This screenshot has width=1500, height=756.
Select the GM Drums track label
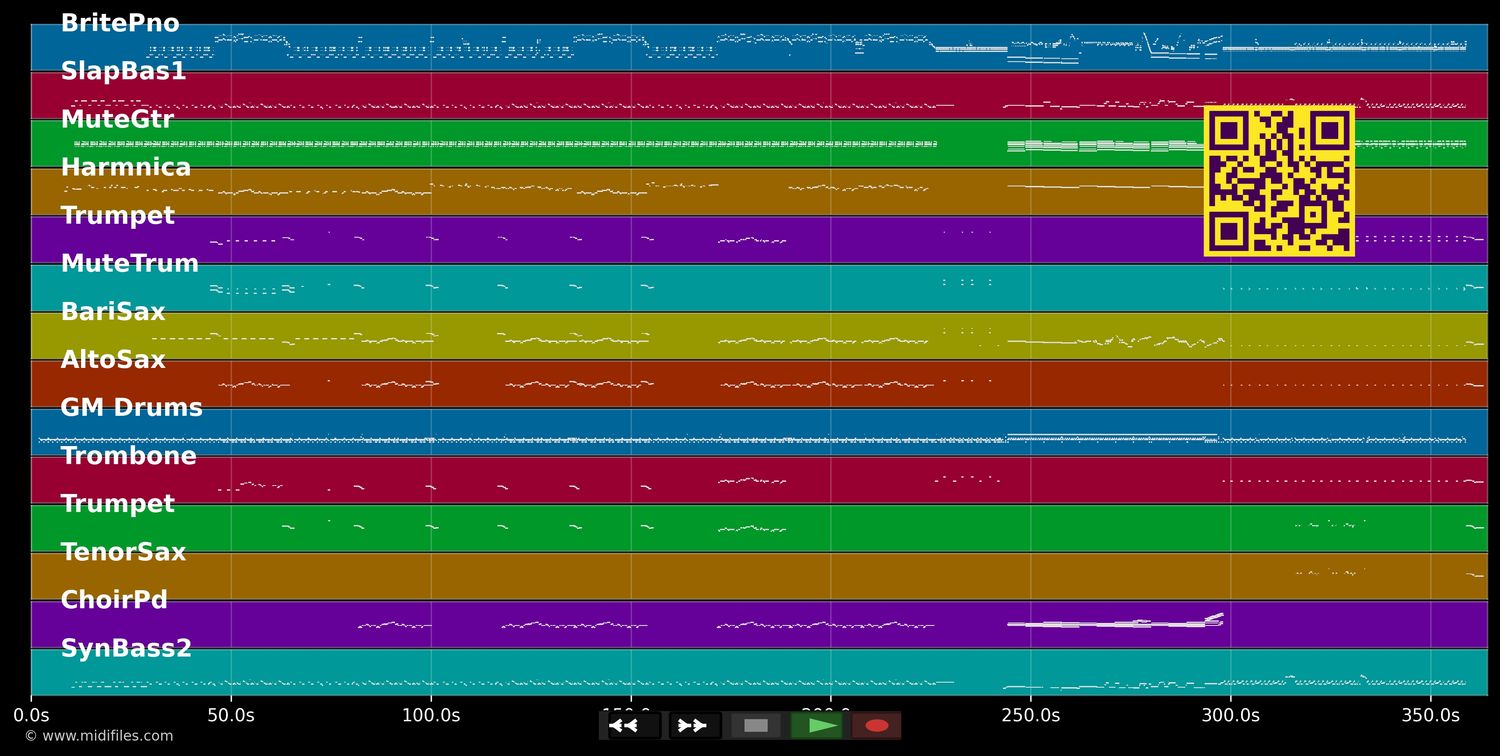[x=131, y=408]
